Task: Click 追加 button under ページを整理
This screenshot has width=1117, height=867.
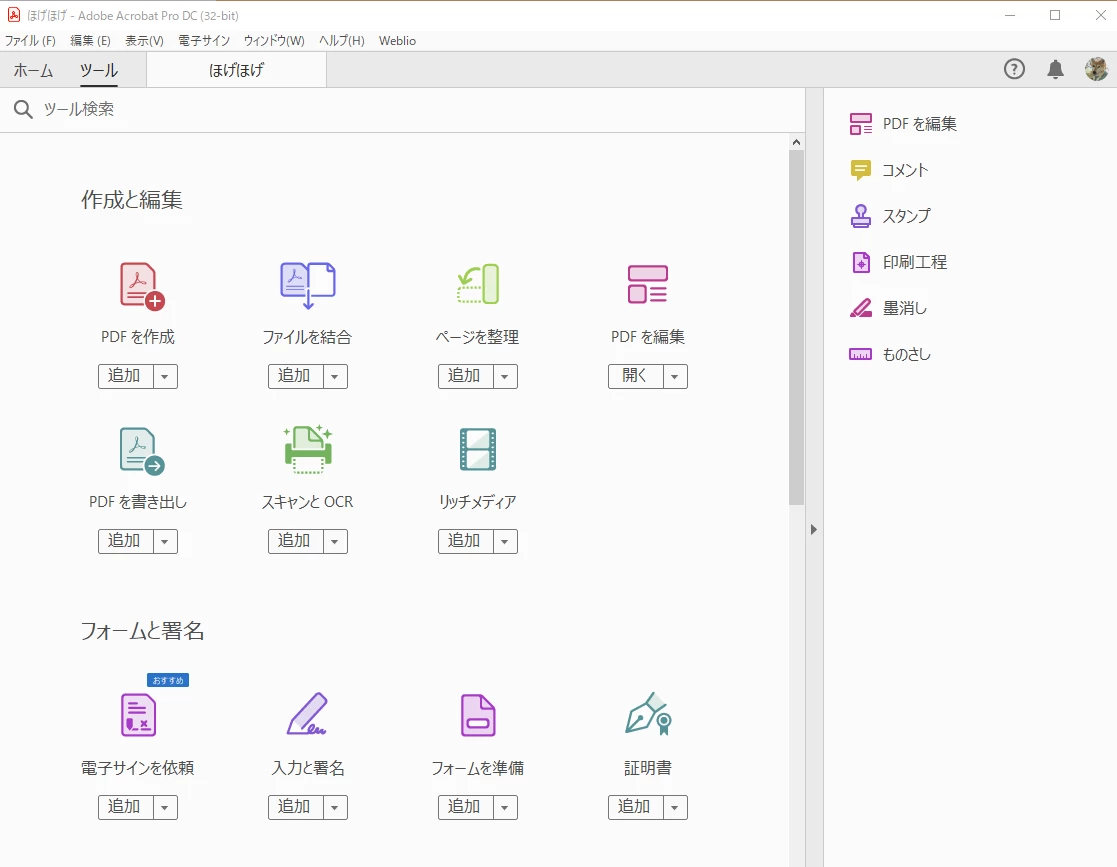Action: pyautogui.click(x=466, y=376)
